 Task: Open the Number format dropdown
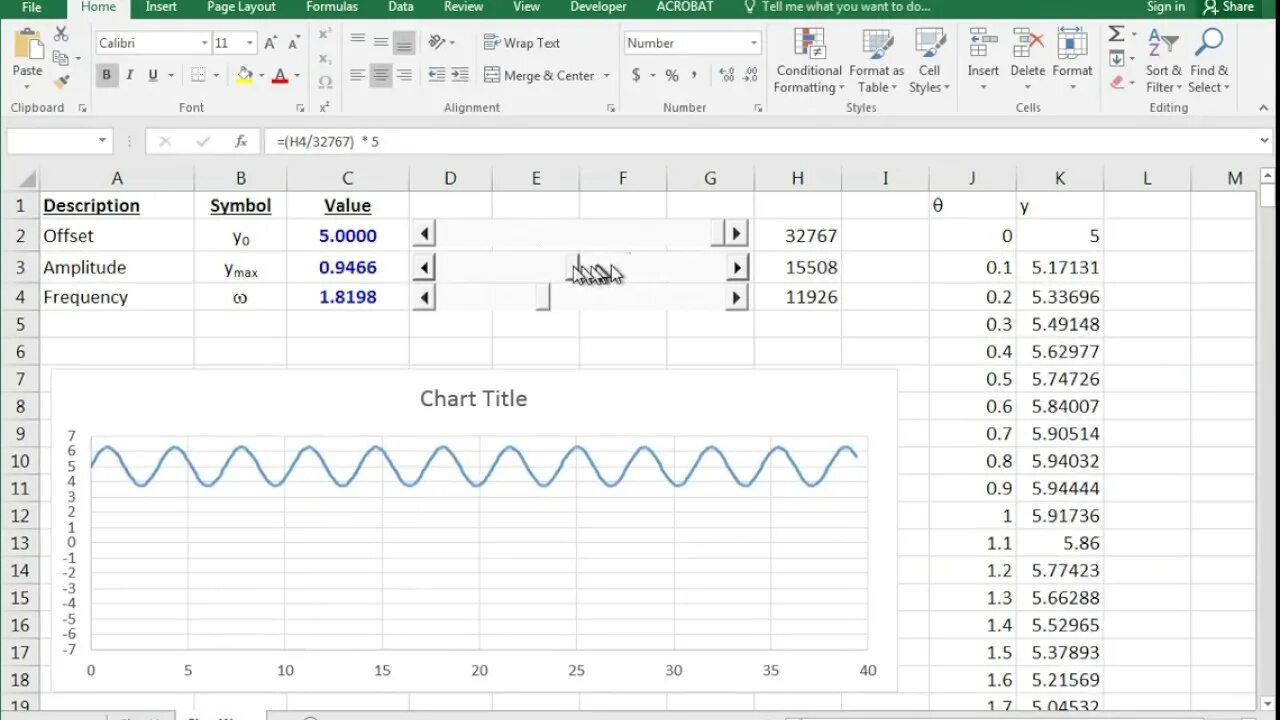pyautogui.click(x=754, y=43)
